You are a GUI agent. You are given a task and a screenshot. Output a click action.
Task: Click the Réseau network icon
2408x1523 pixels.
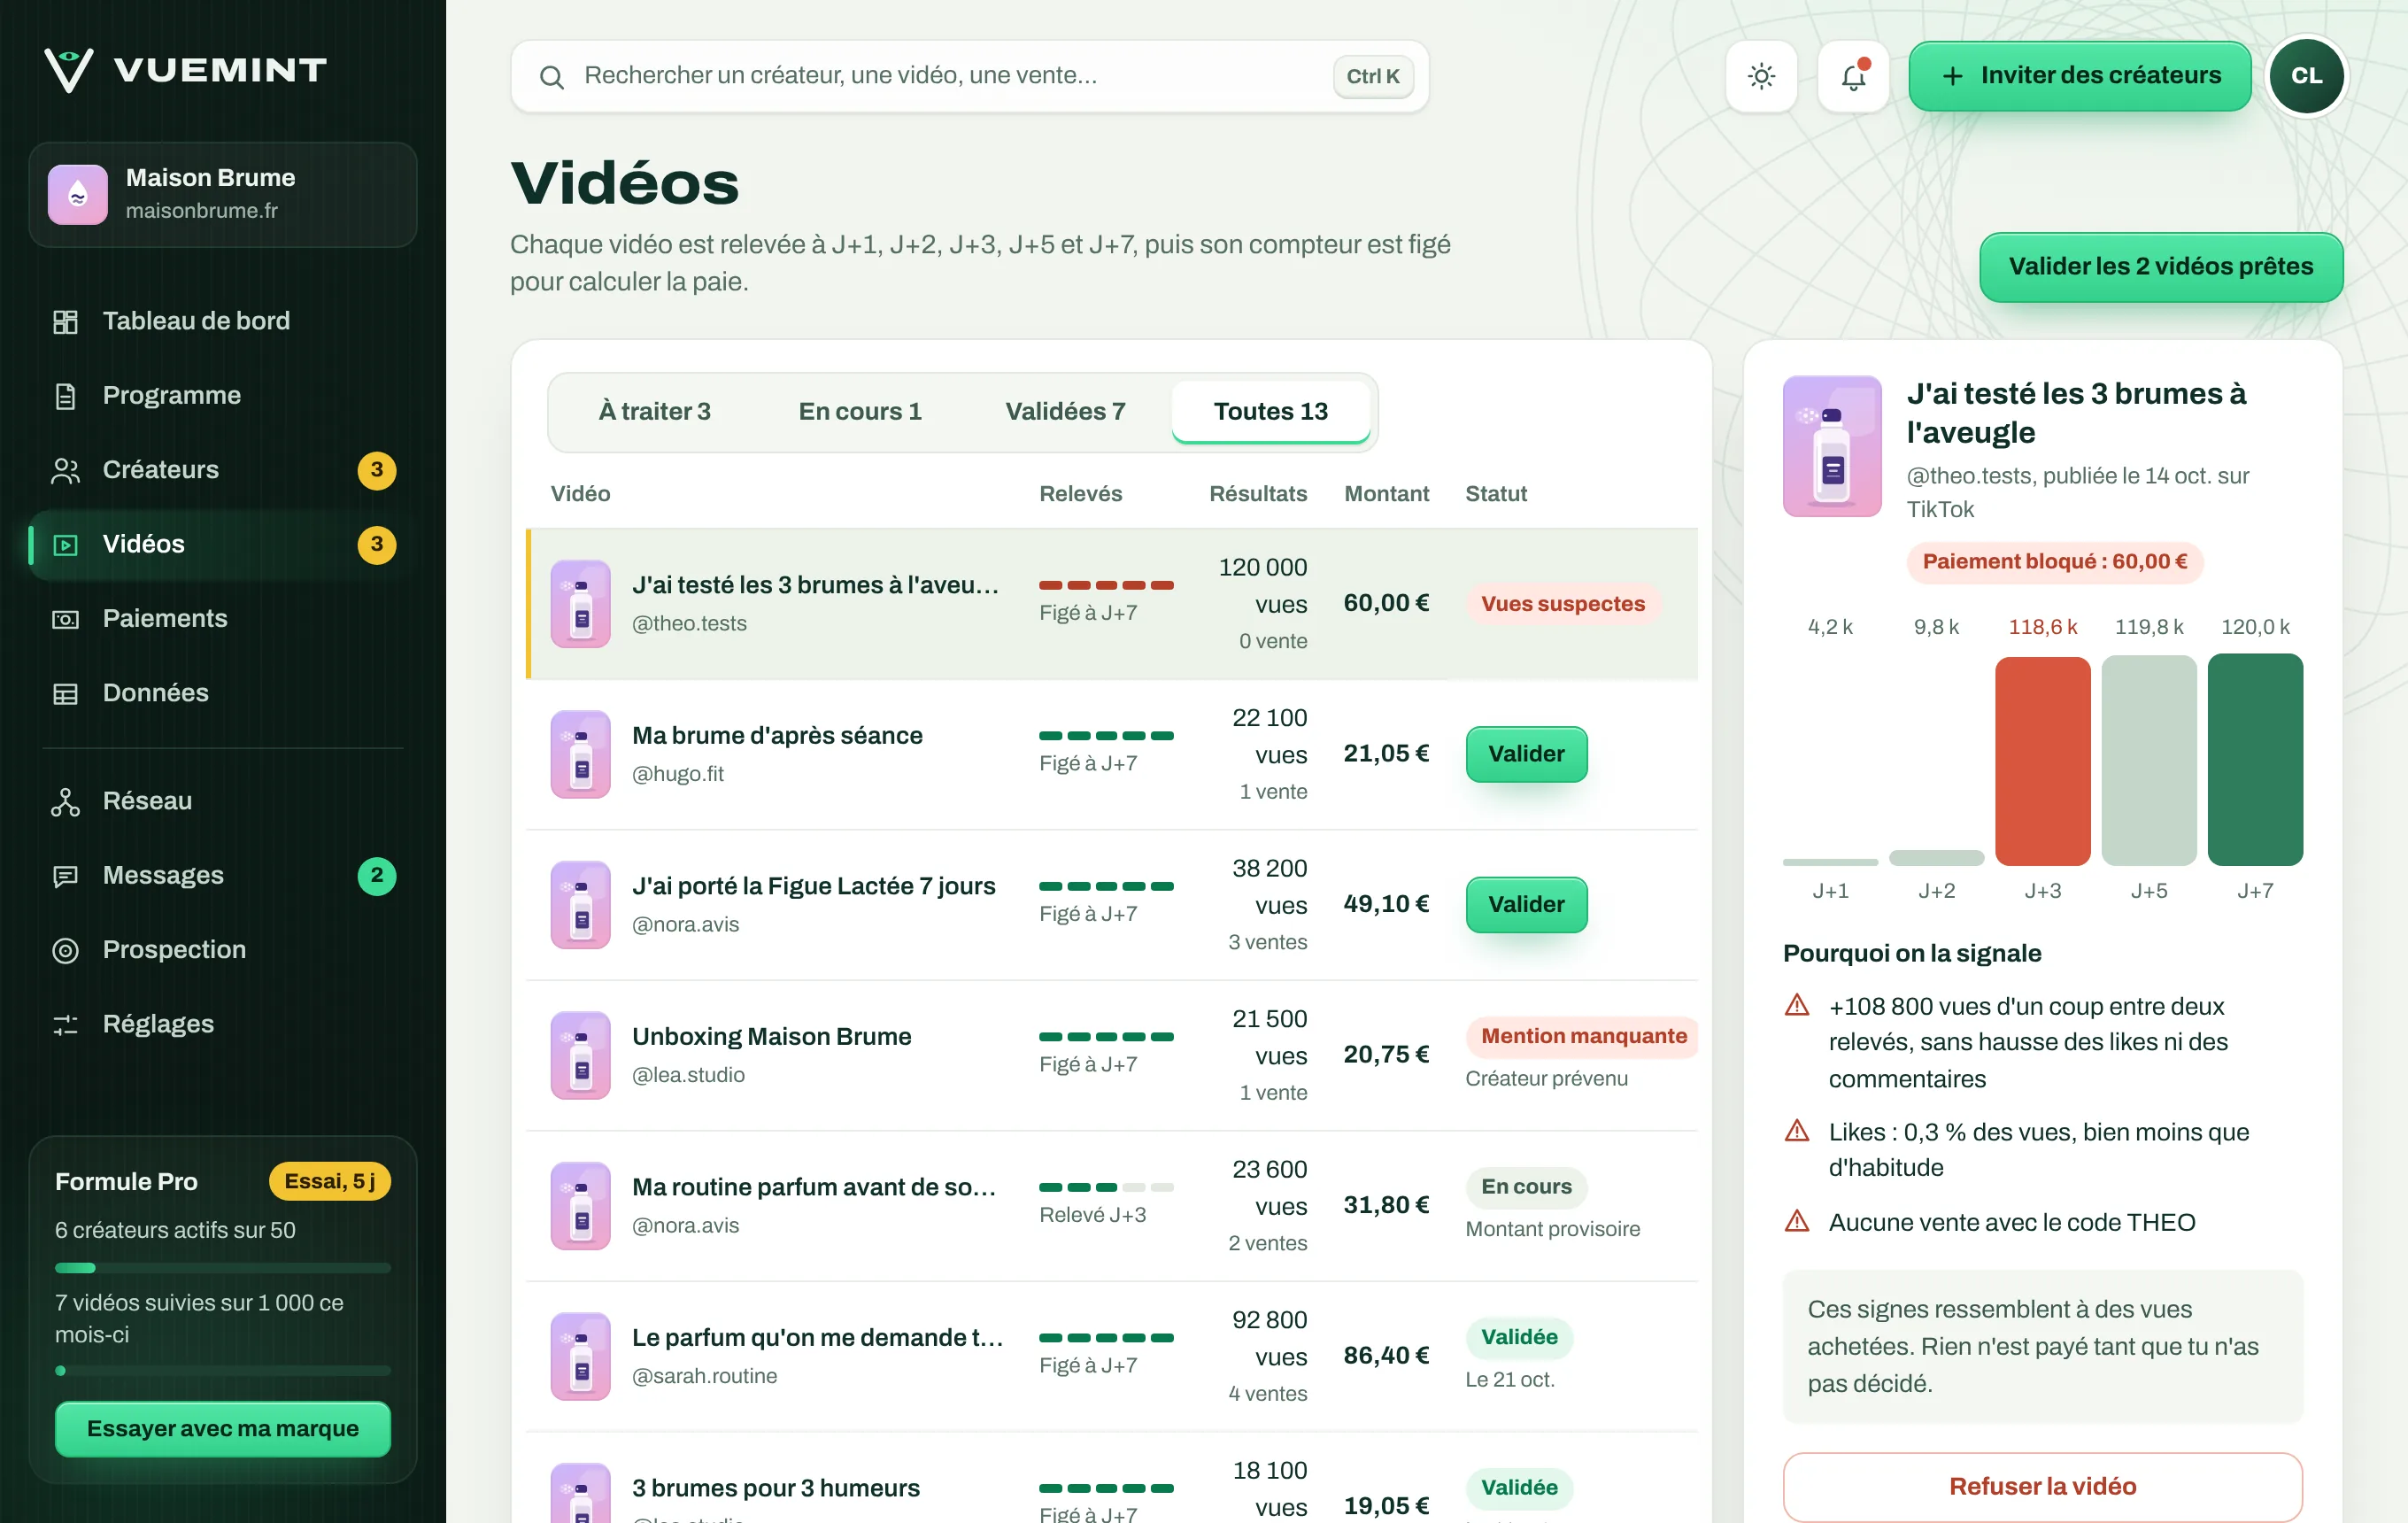tap(65, 801)
